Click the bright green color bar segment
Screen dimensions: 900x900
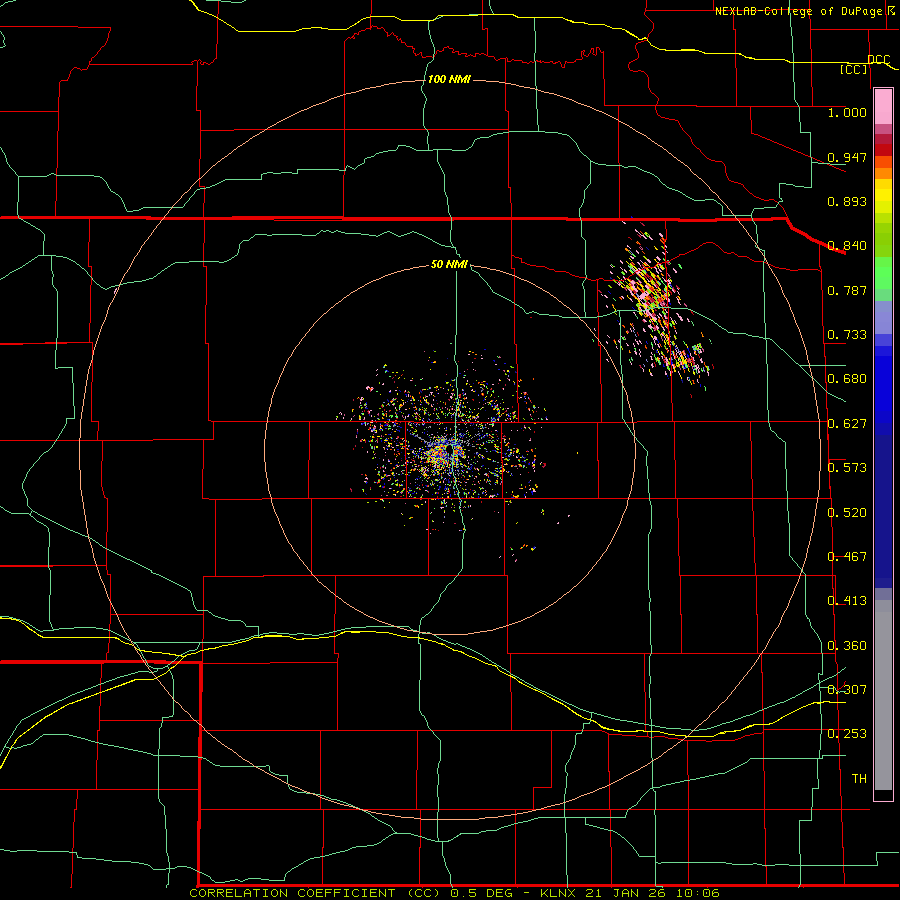[x=883, y=273]
